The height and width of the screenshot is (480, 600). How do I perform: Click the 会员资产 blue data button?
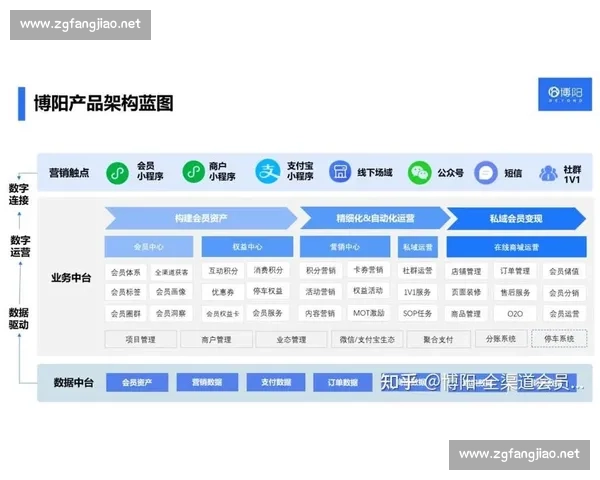137,382
